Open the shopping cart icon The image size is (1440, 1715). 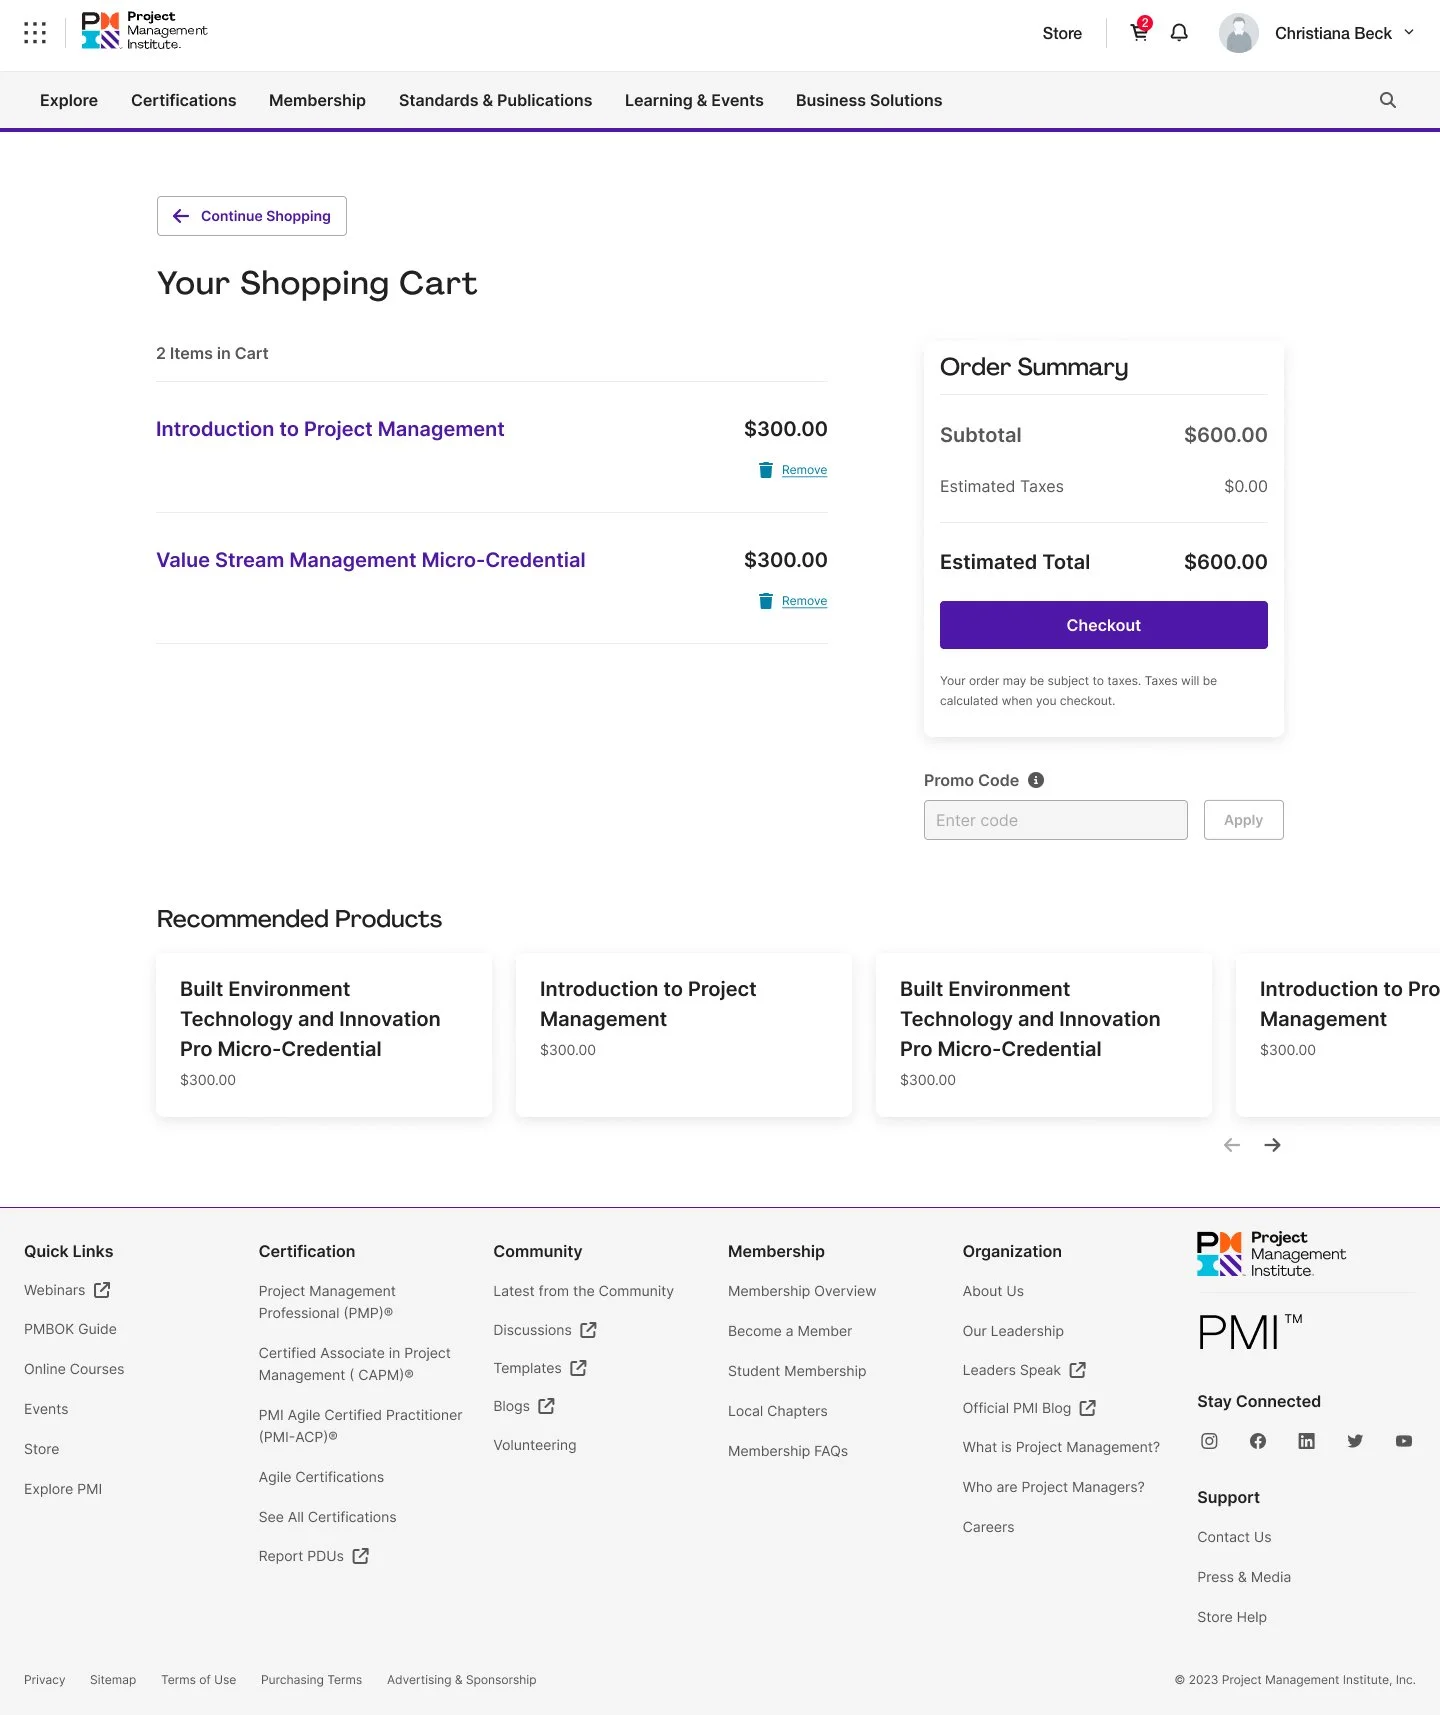[x=1139, y=32]
